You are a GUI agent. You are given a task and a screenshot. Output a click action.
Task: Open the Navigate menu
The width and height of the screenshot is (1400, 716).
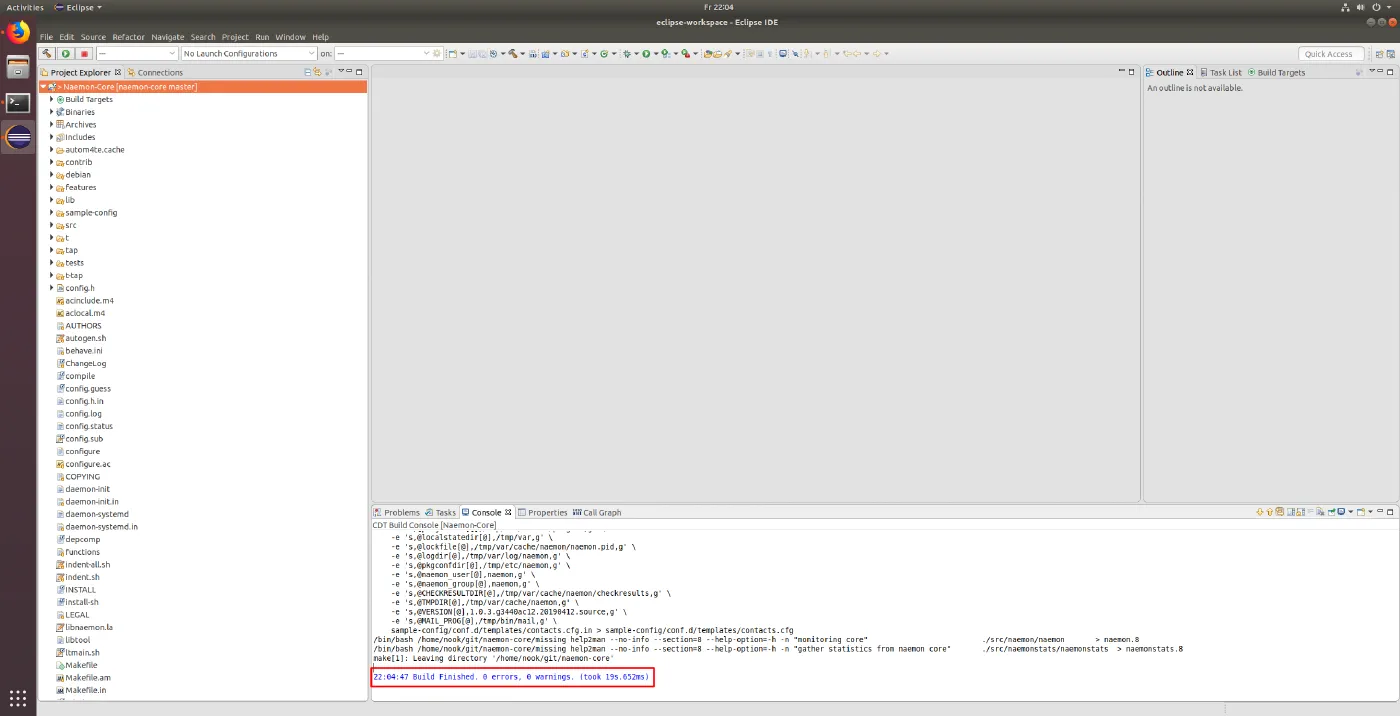click(x=168, y=37)
